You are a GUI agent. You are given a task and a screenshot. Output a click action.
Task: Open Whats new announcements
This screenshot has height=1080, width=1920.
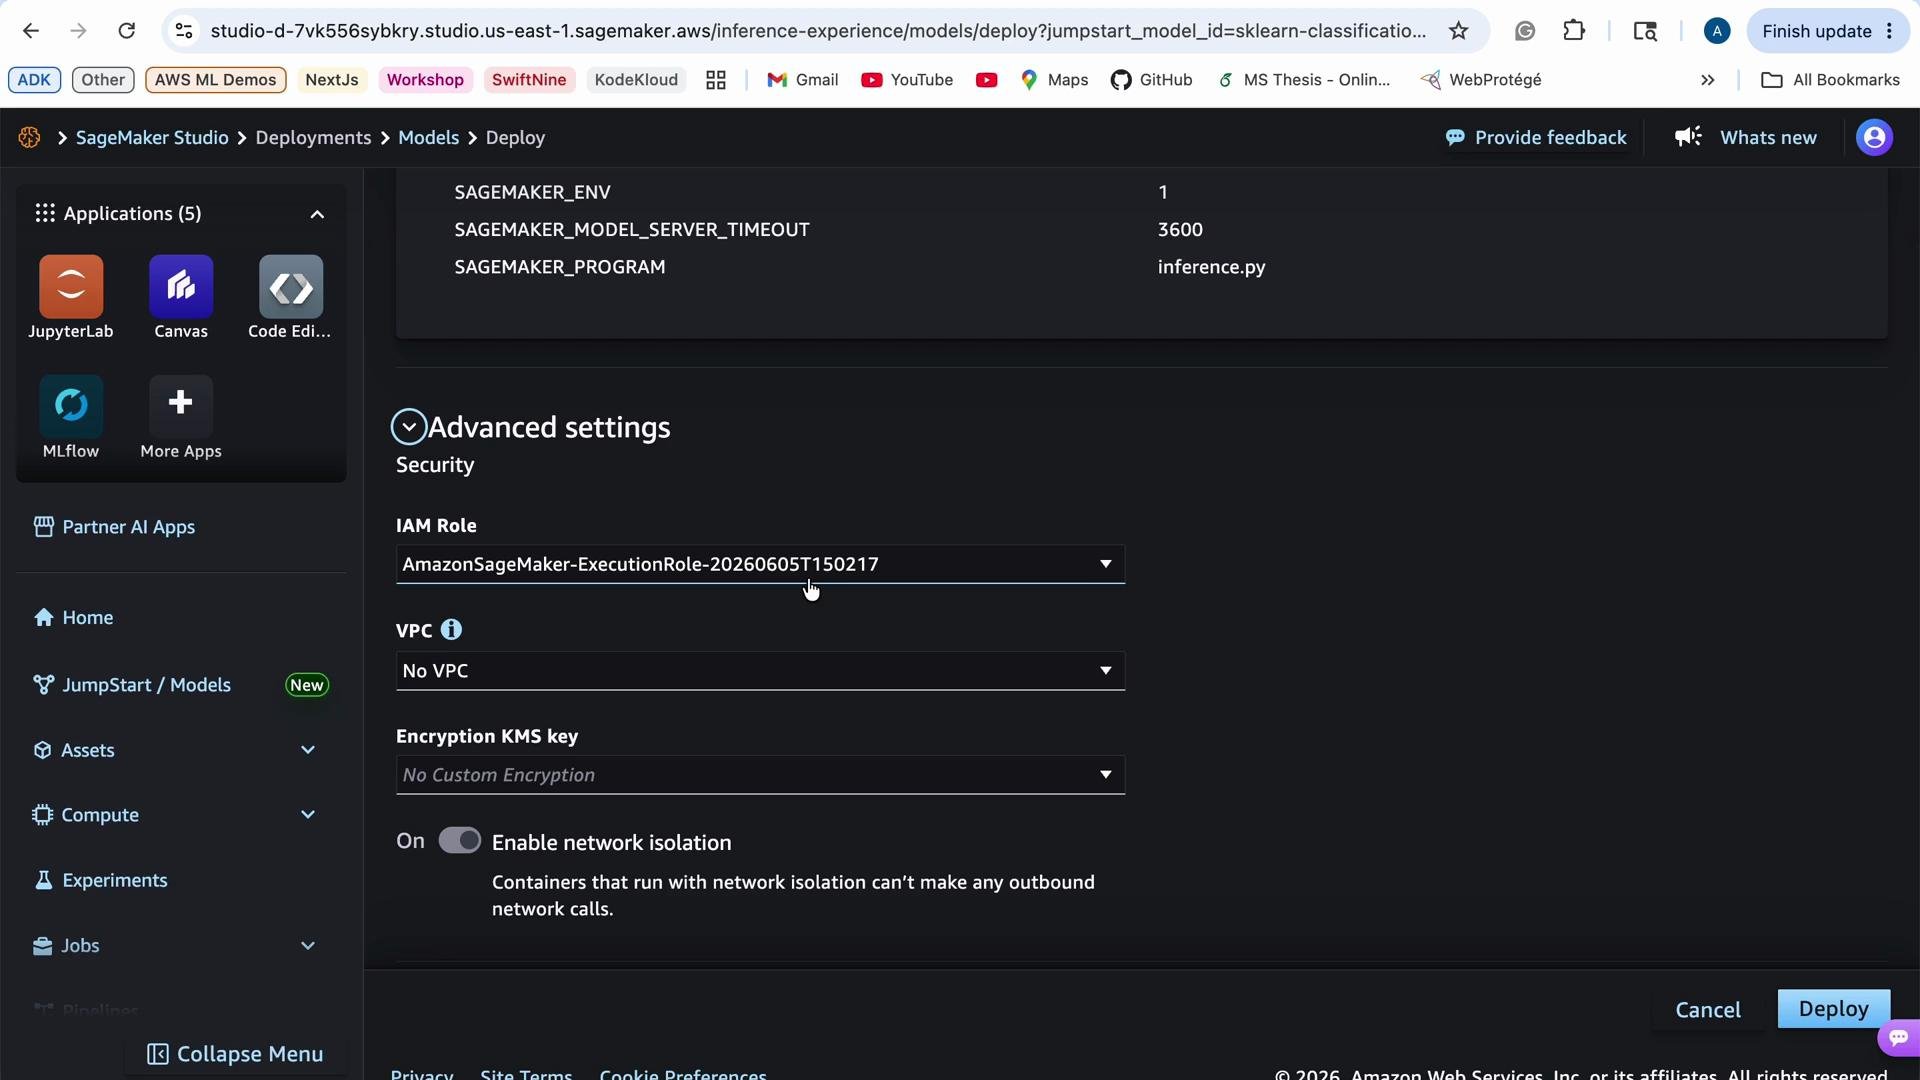click(1746, 138)
